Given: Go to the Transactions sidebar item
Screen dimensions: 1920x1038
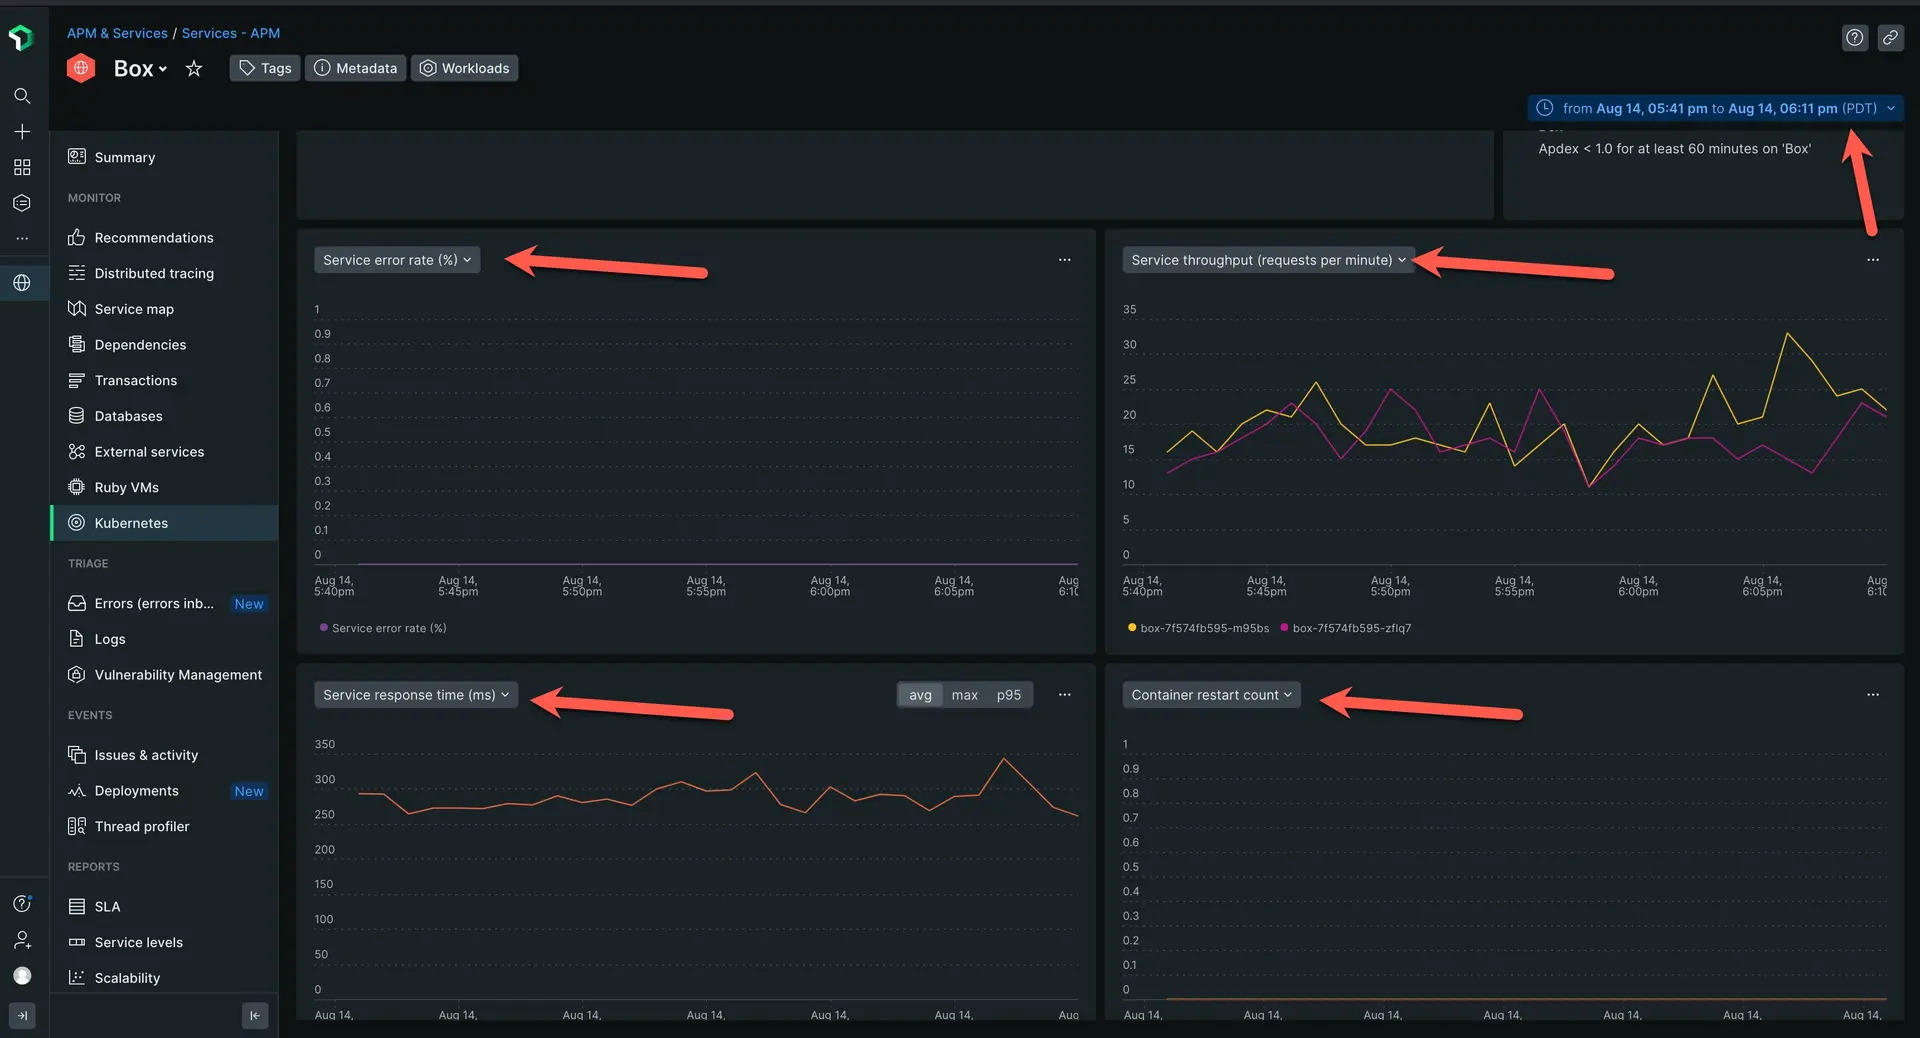Looking at the screenshot, I should click(x=136, y=380).
